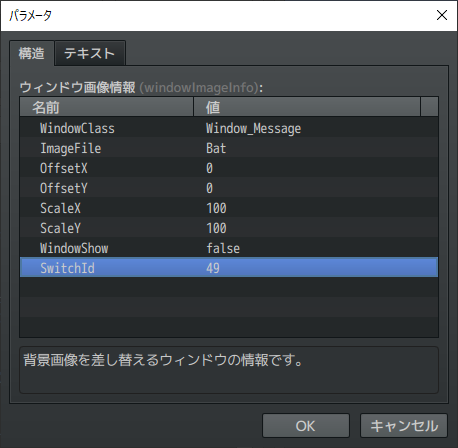Click the 値 column header

point(307,107)
